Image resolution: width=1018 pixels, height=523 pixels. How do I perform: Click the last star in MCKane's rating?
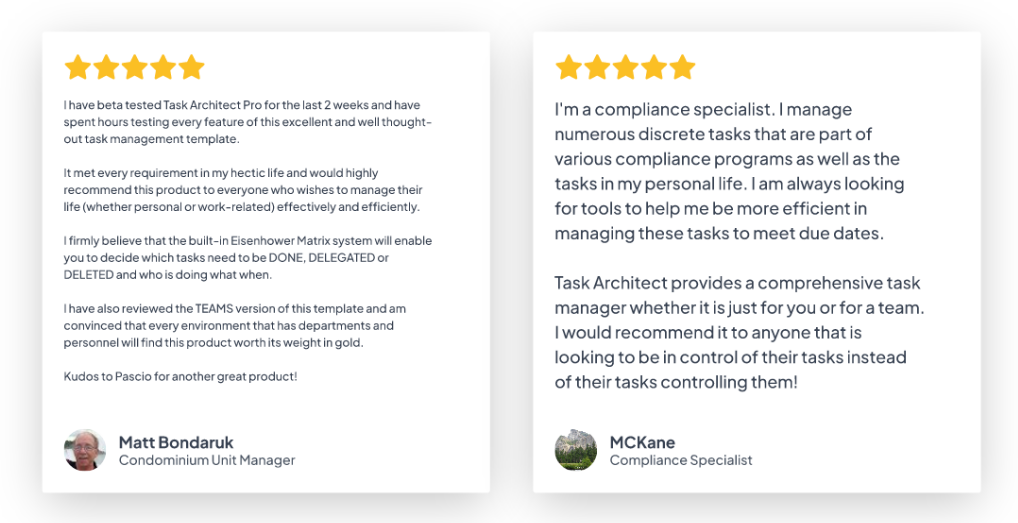[682, 67]
